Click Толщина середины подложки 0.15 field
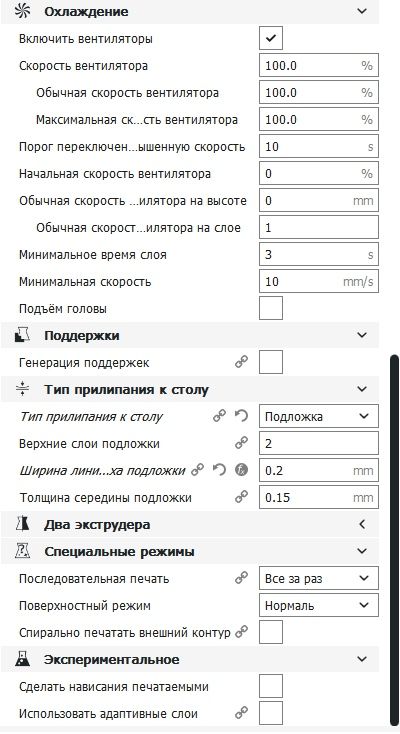The image size is (400, 734). pyautogui.click(x=319, y=497)
